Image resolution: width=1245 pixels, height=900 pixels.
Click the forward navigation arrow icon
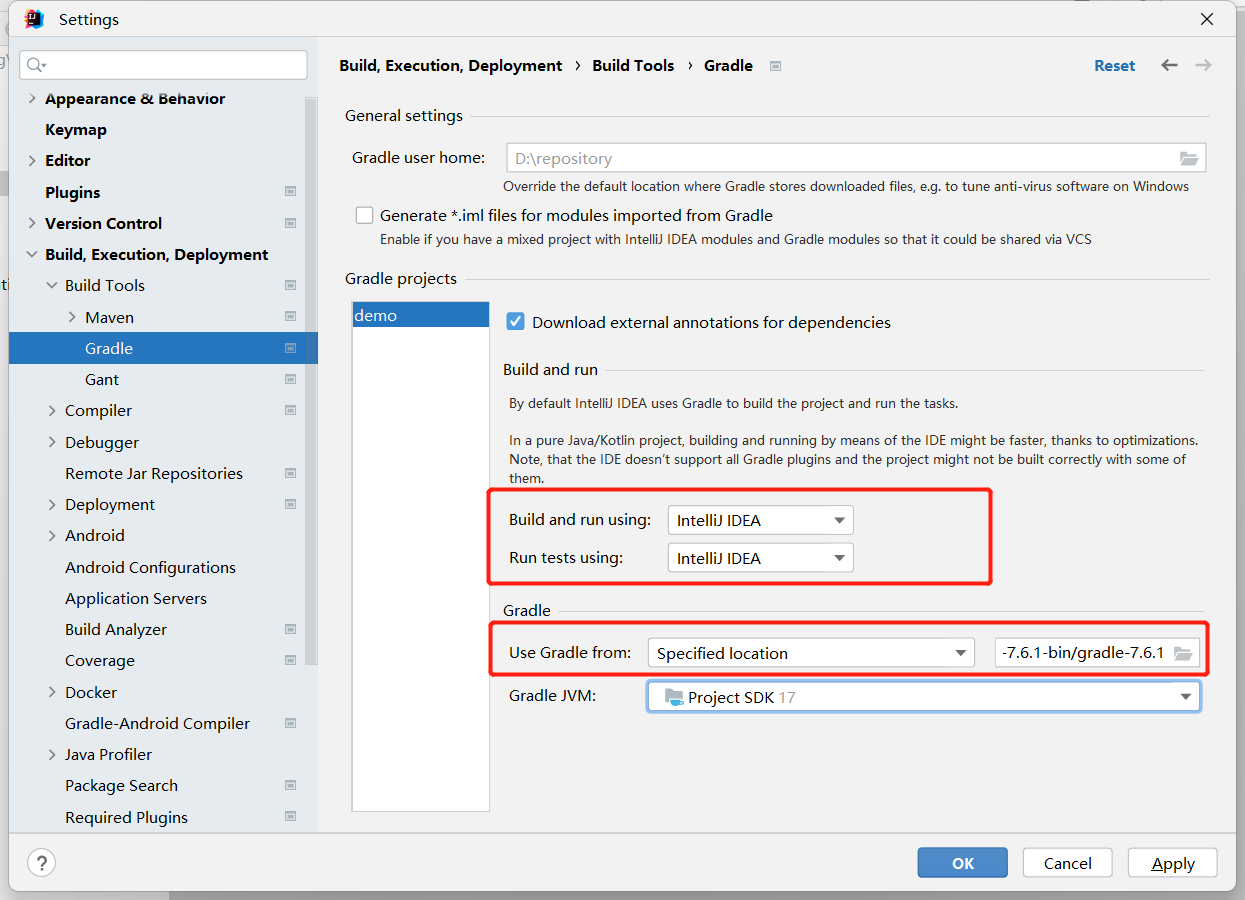point(1203,65)
